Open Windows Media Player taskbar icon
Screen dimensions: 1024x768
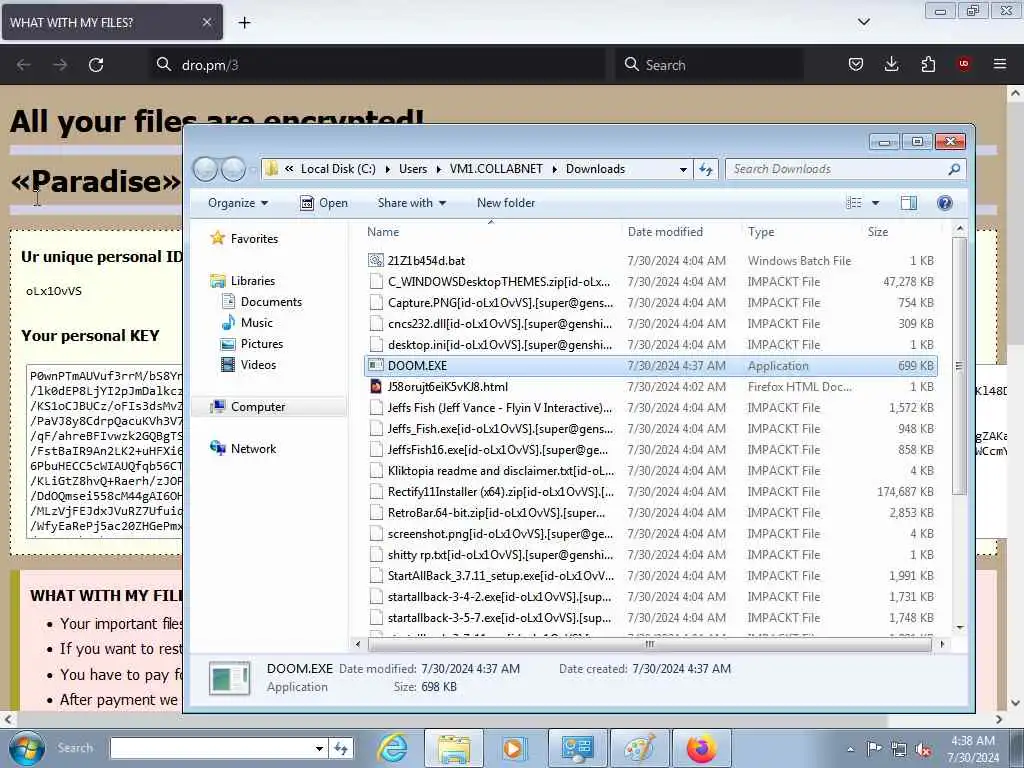[513, 748]
